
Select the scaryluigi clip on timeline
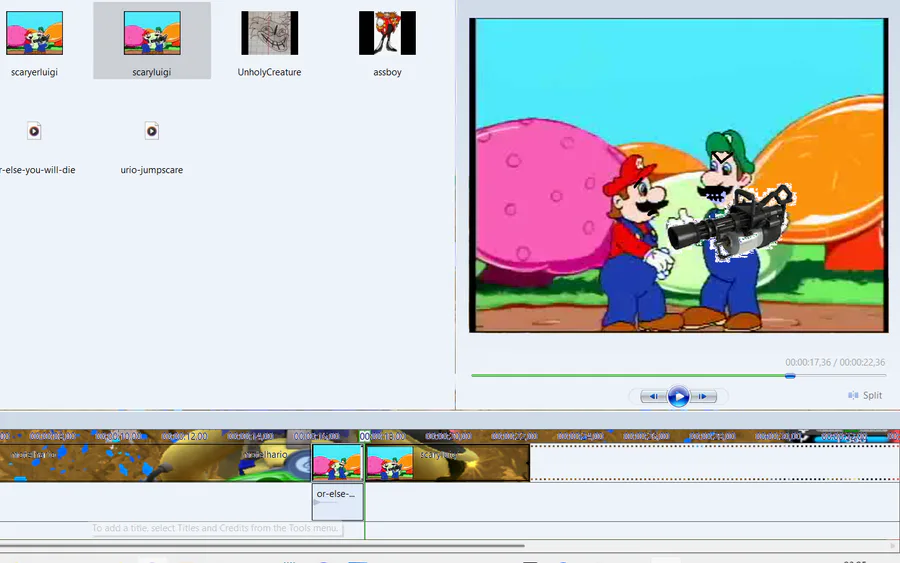click(447, 463)
